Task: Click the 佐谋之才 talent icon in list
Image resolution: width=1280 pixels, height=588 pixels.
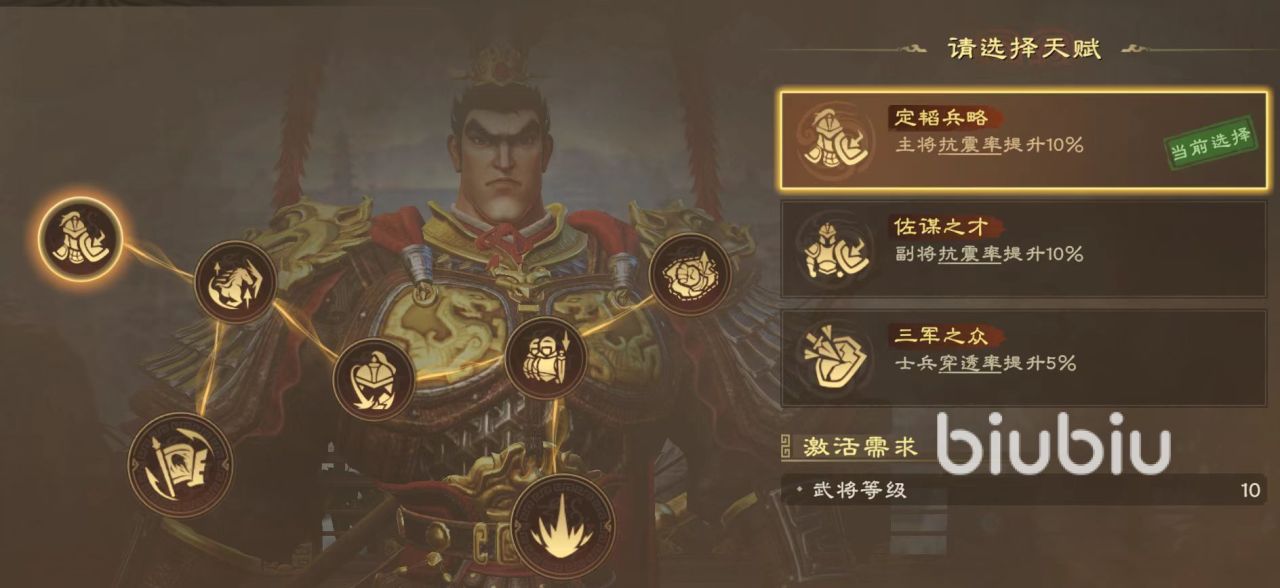Action: coord(835,248)
